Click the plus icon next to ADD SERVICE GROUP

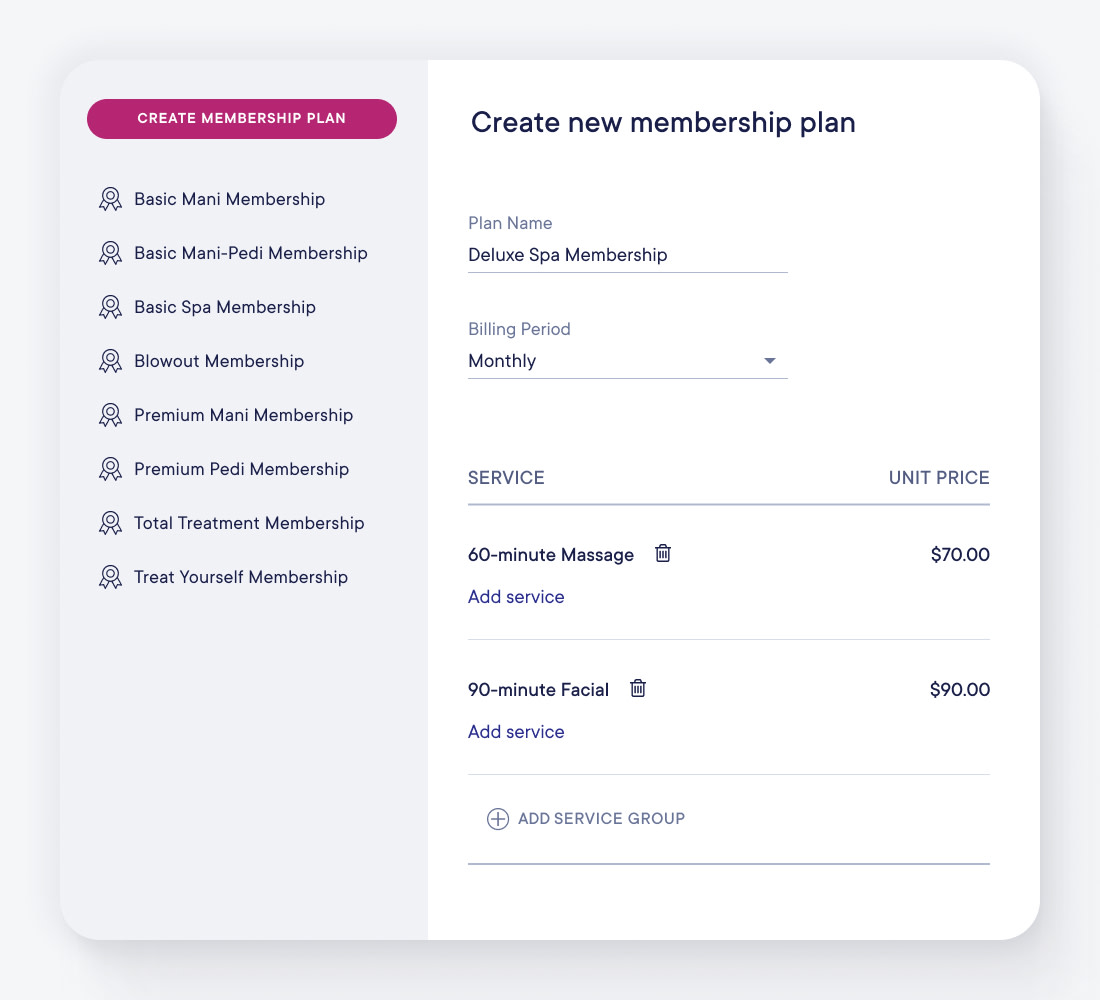(x=498, y=819)
